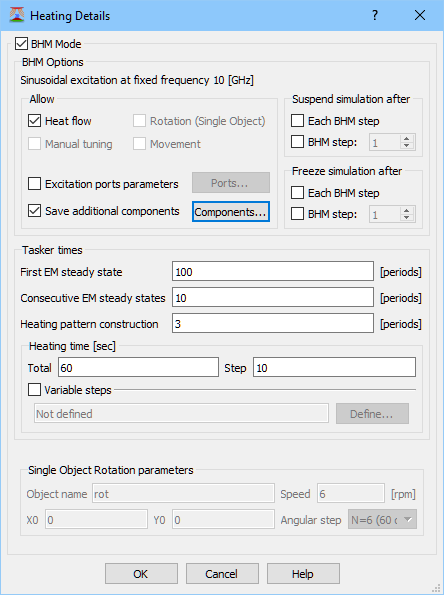Click the Total heating time field

click(x=139, y=368)
